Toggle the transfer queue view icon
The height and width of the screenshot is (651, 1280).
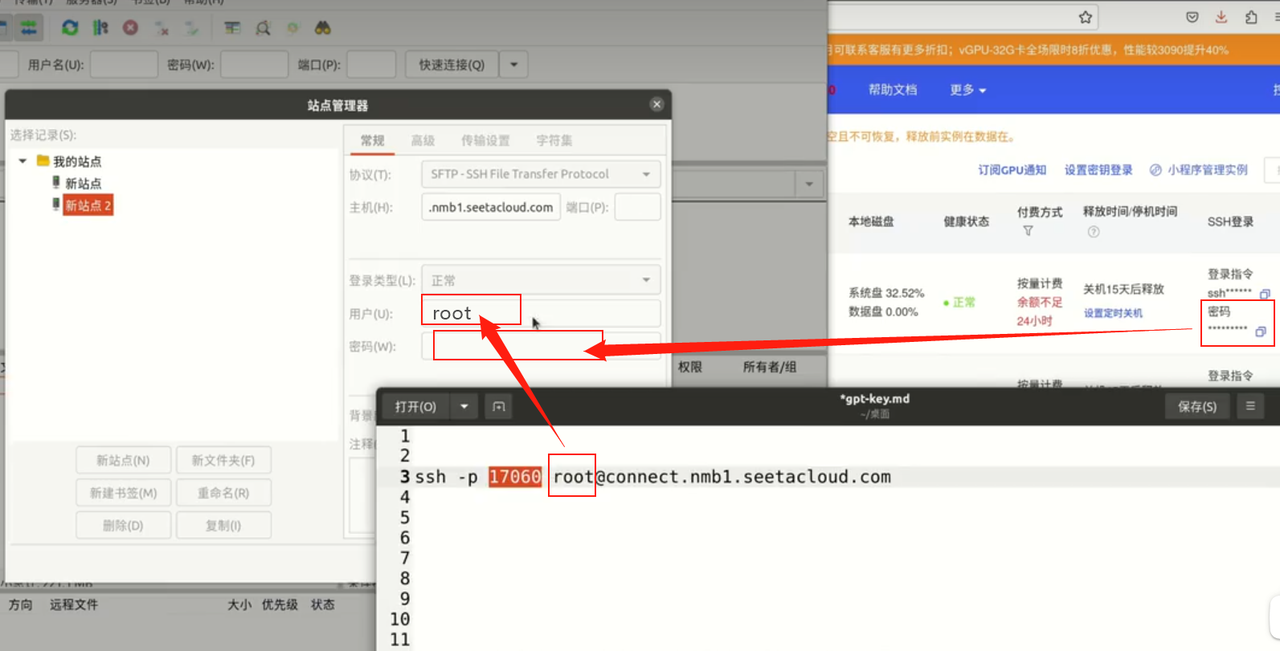click(x=29, y=27)
